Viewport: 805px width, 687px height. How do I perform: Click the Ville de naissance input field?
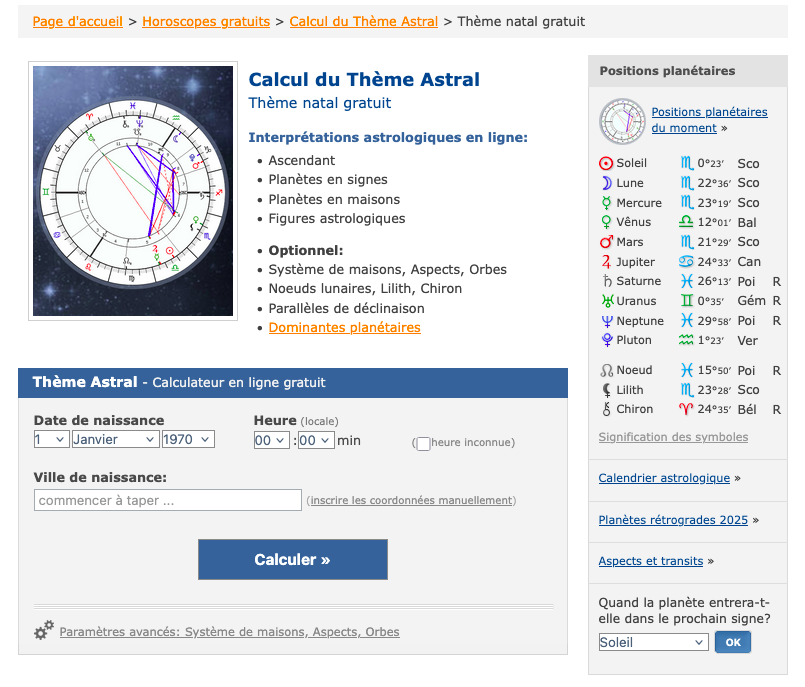pyautogui.click(x=167, y=499)
